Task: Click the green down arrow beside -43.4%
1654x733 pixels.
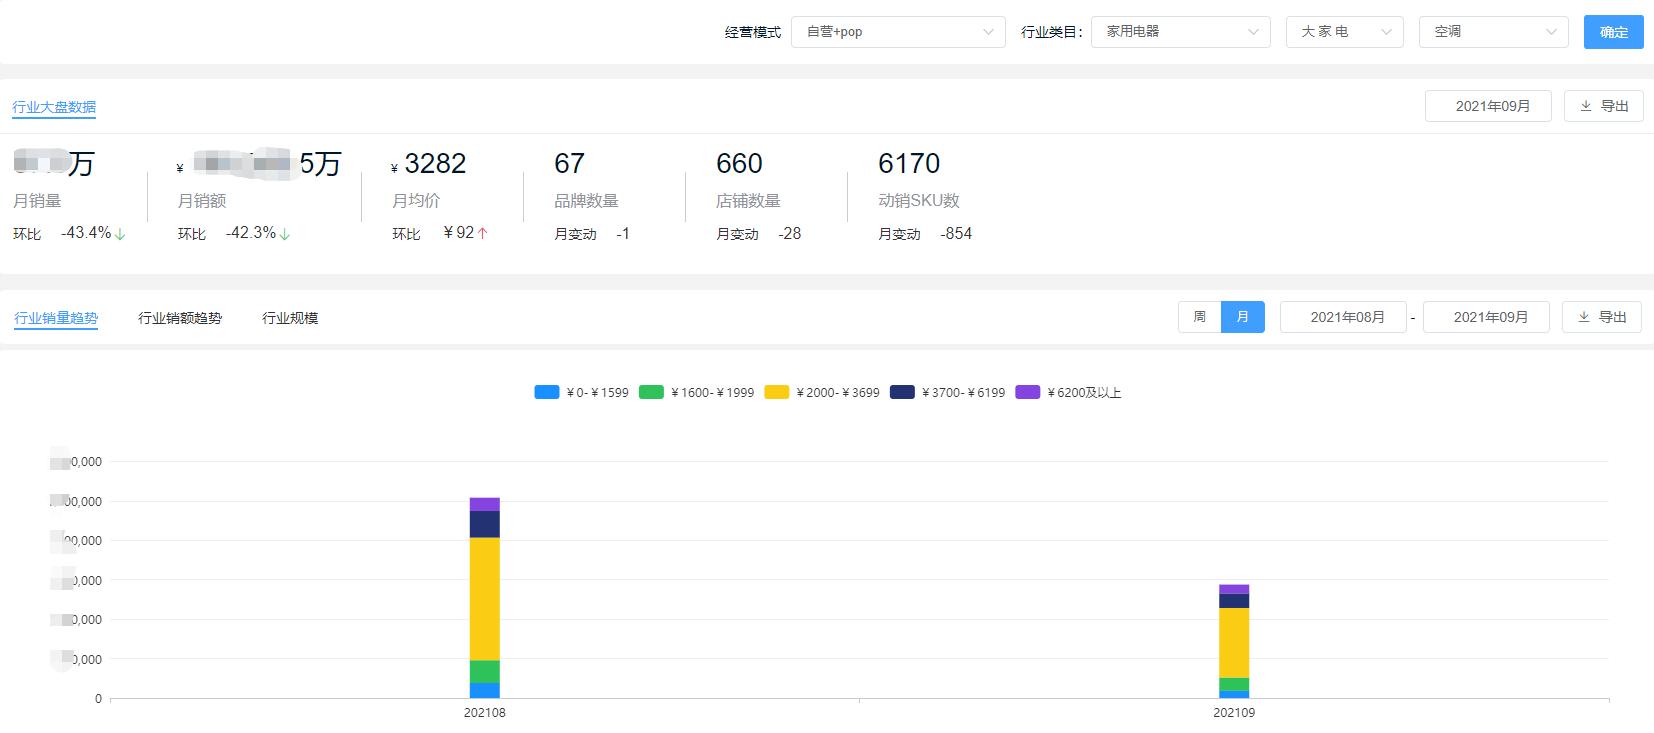Action: [121, 234]
